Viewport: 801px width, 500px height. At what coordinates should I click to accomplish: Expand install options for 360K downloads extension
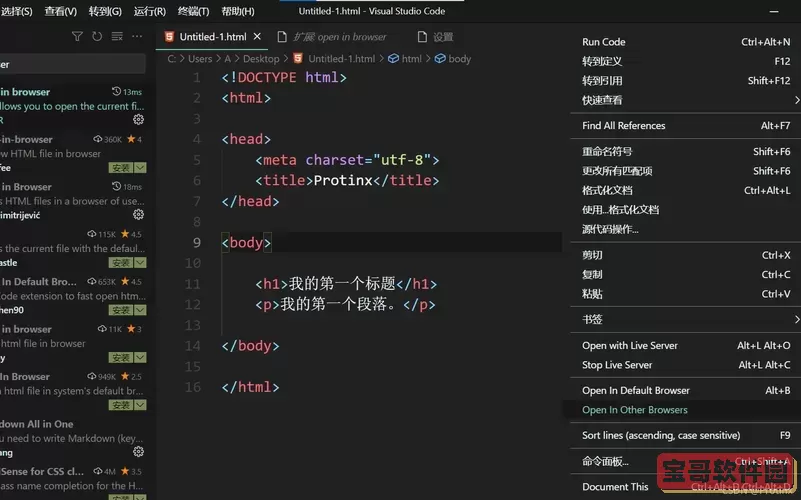point(140,168)
